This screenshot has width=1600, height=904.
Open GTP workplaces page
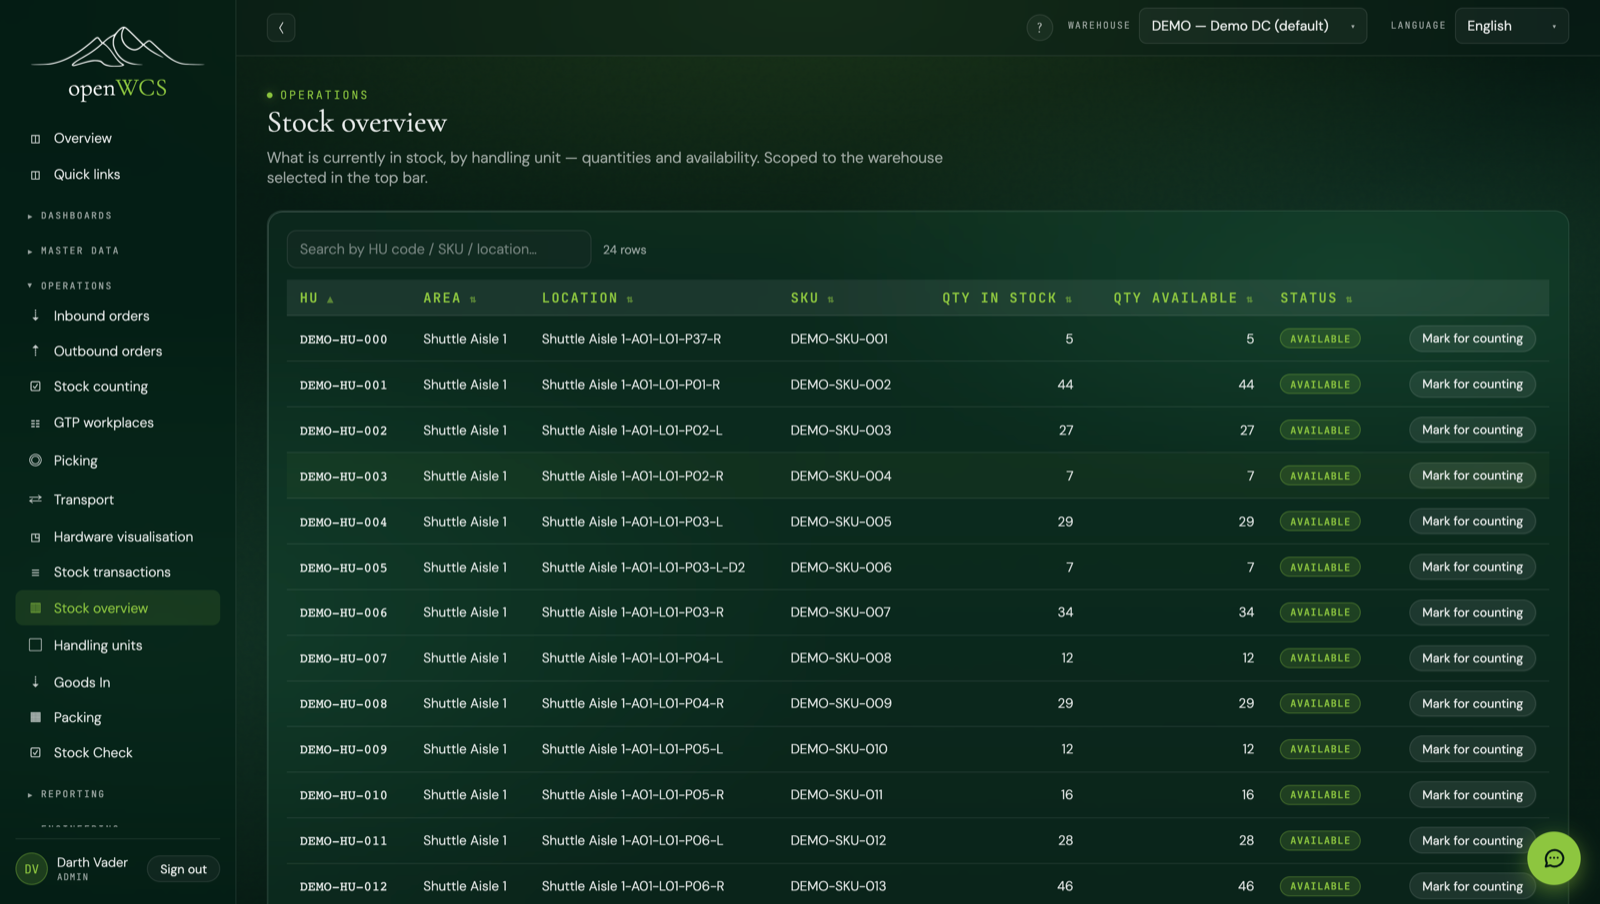(103, 423)
